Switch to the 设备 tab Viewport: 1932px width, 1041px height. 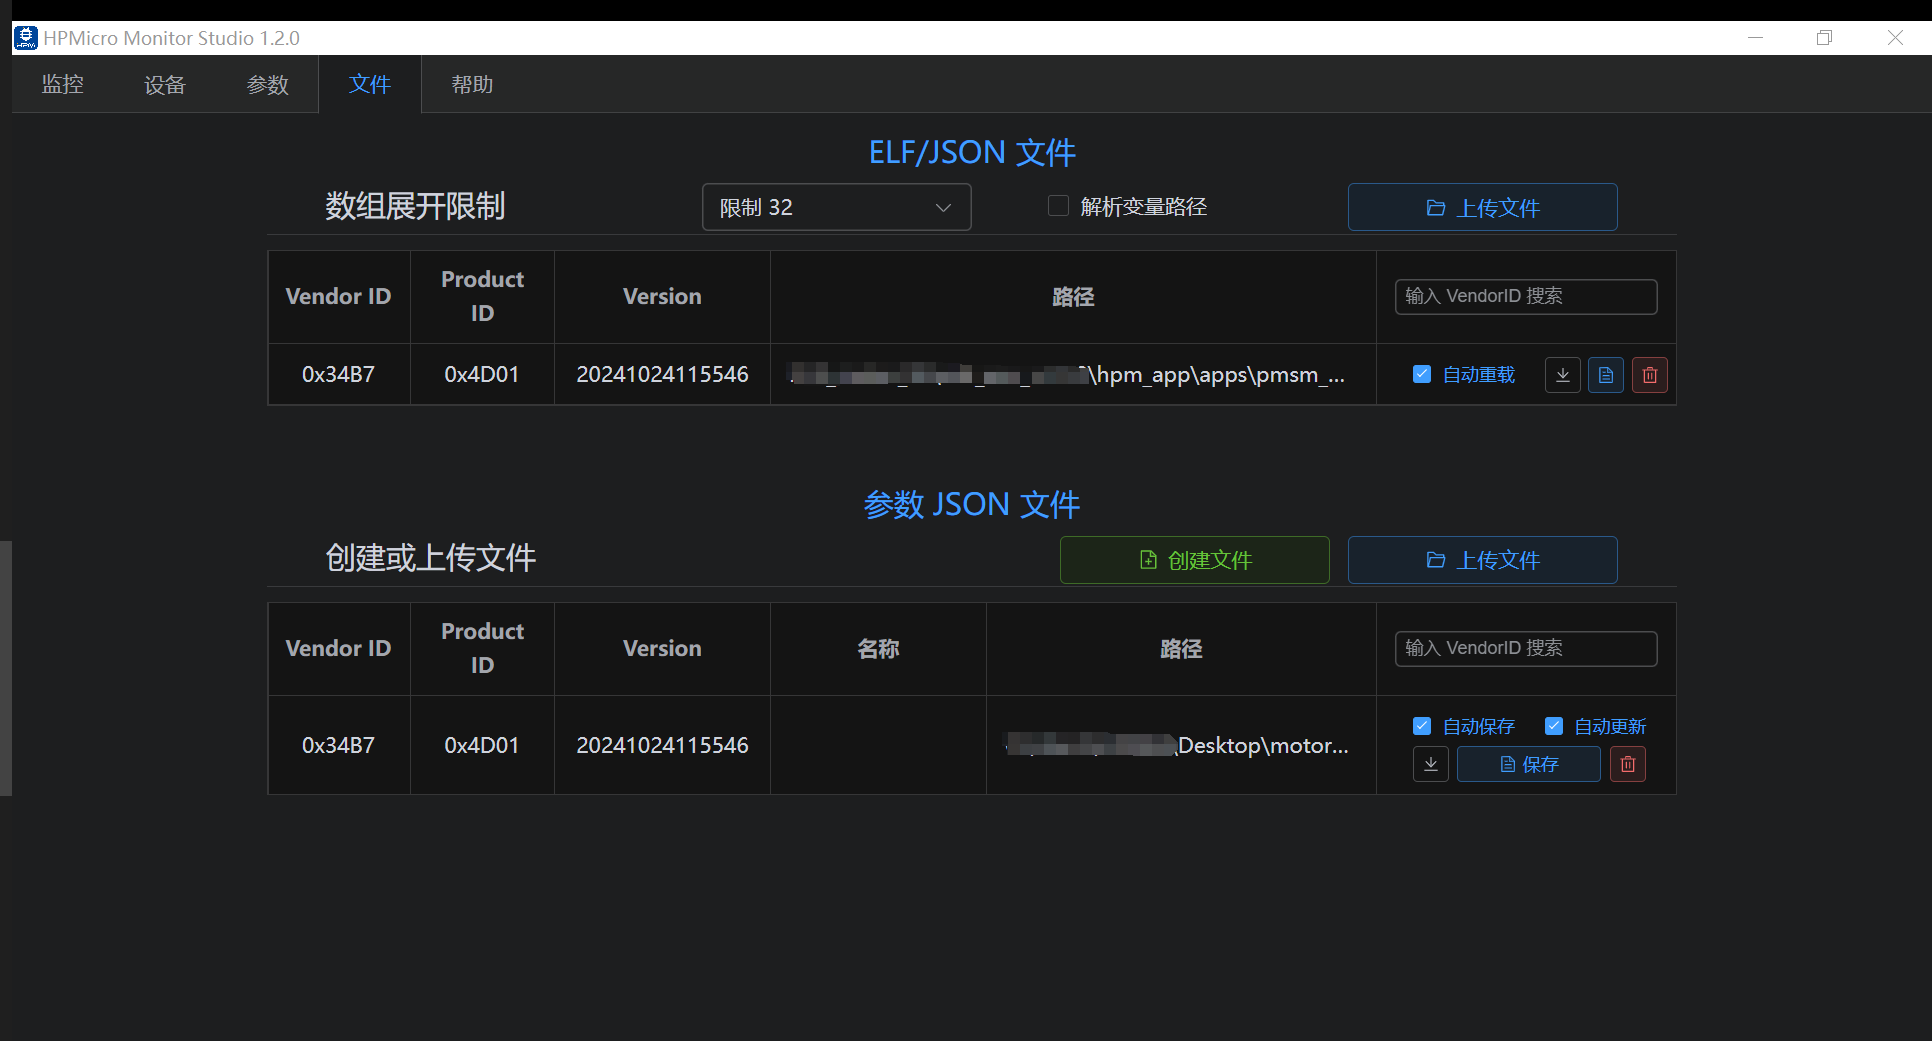165,84
